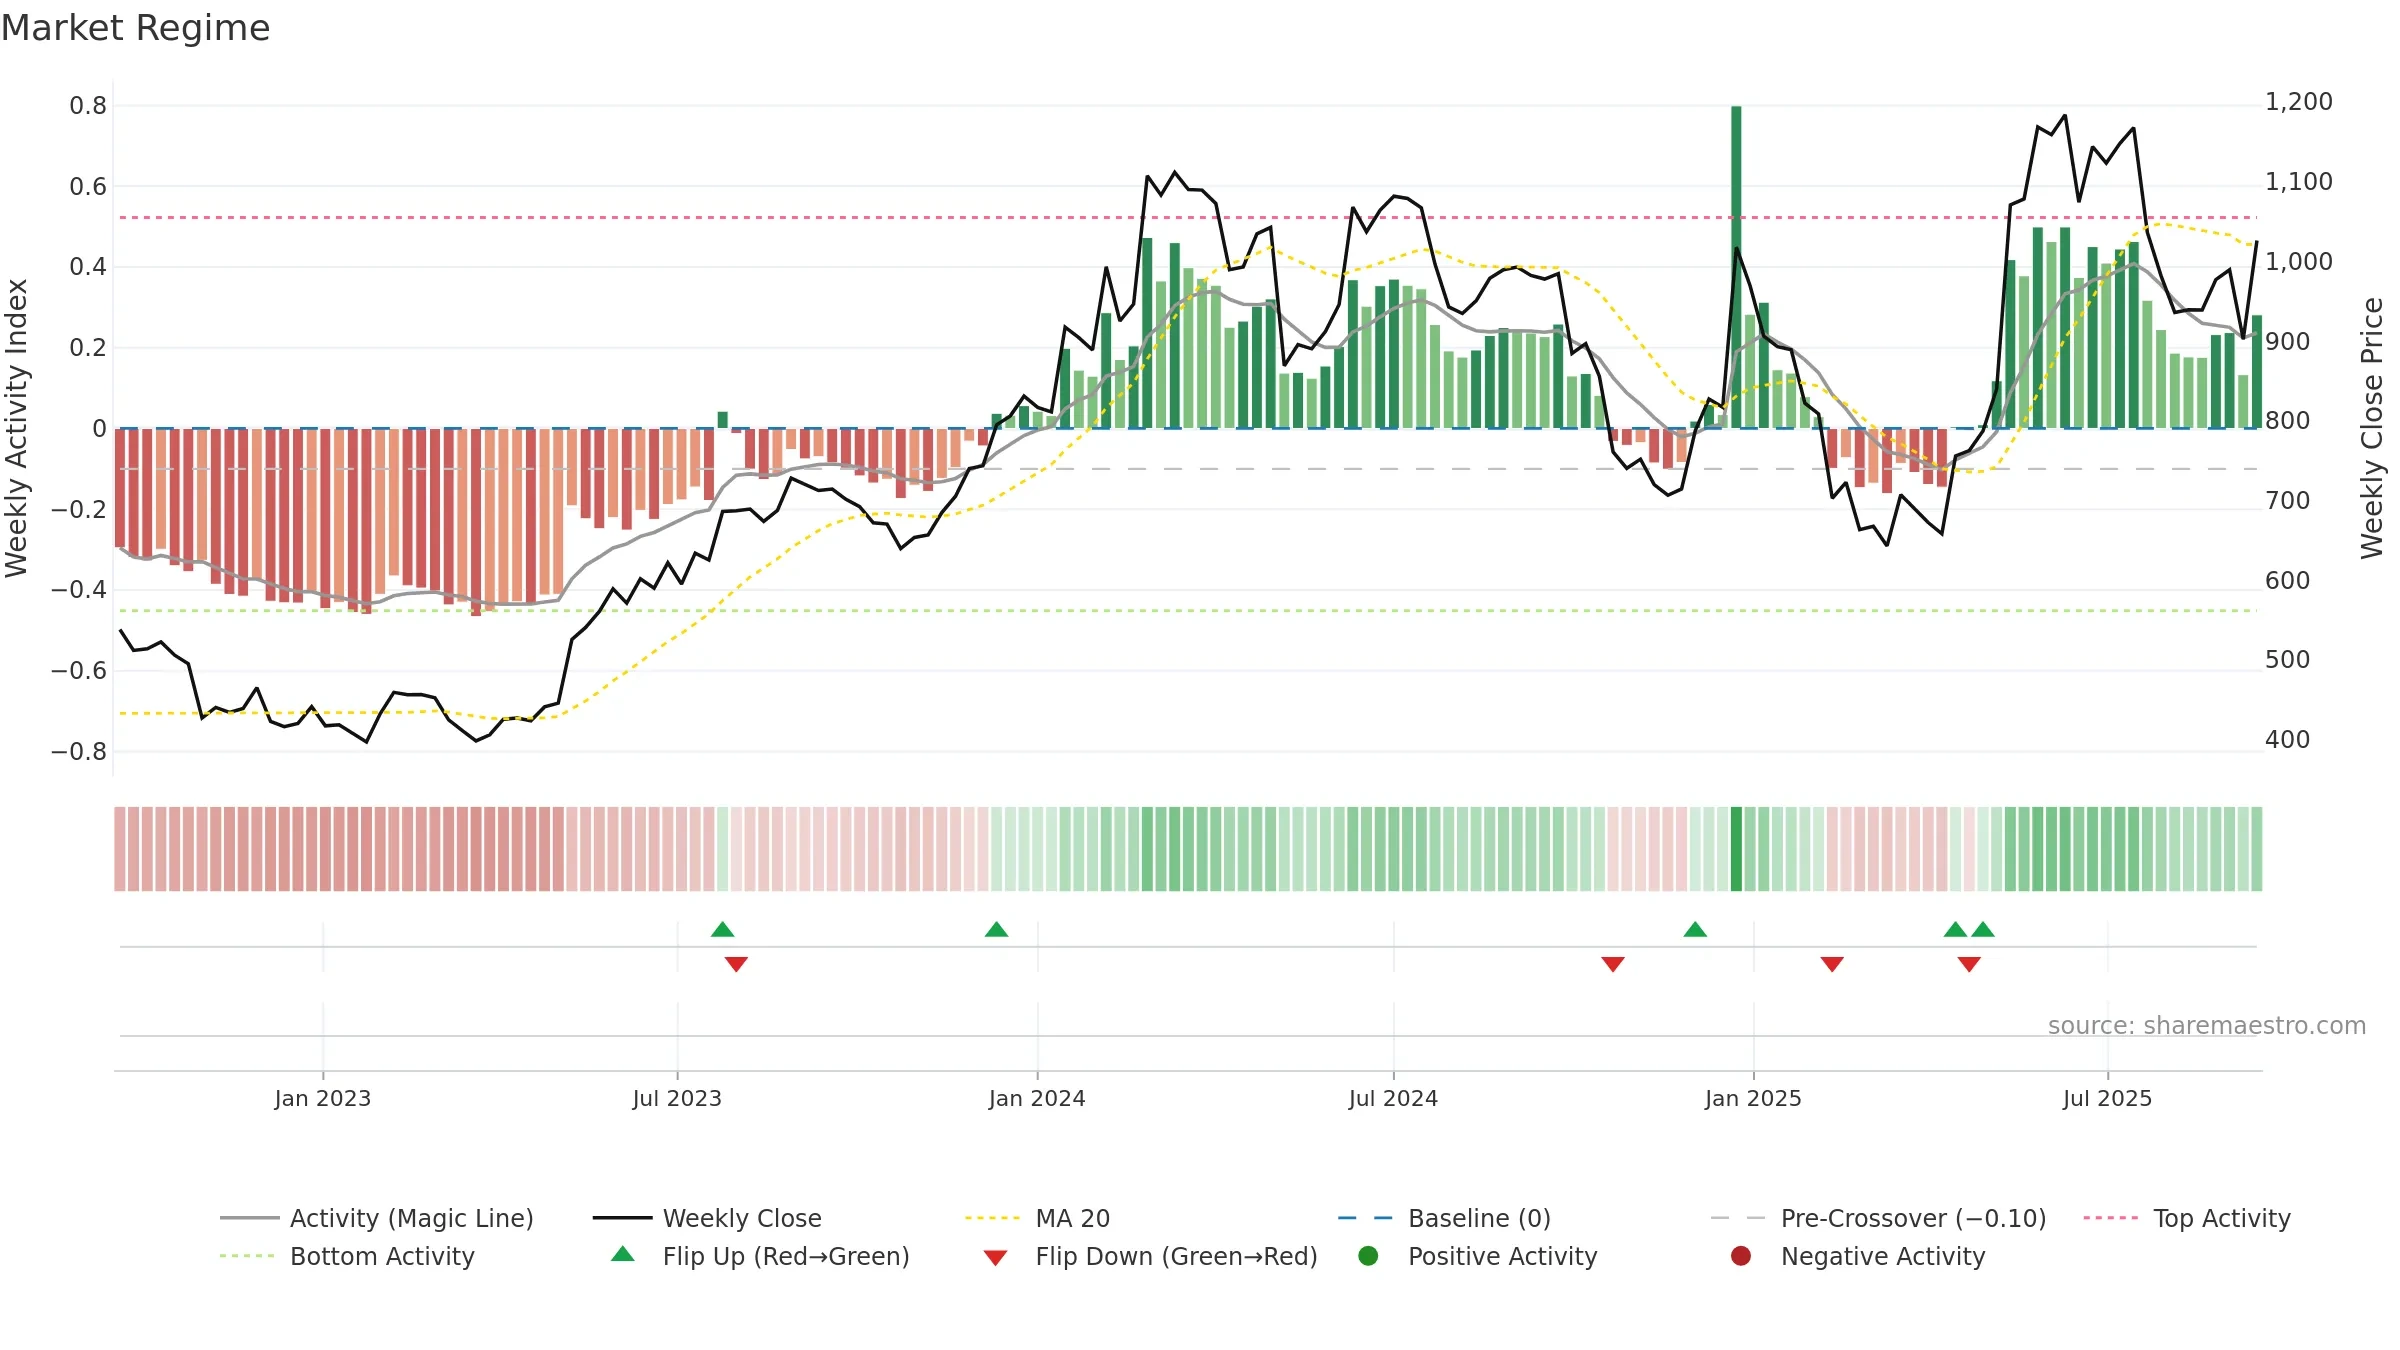Click the green Positive Activity circle in legend
The image size is (2400, 1350).
coord(1368,1256)
